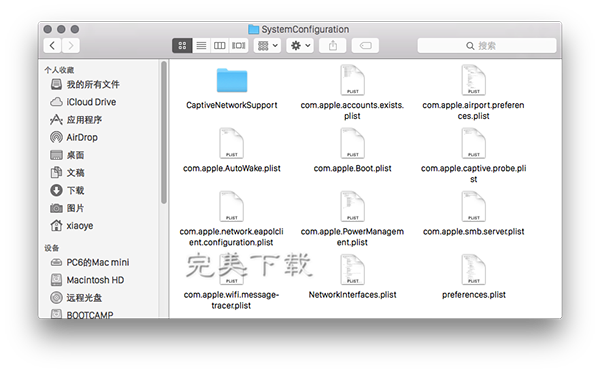
Task: Switch to list view
Action: [x=201, y=46]
